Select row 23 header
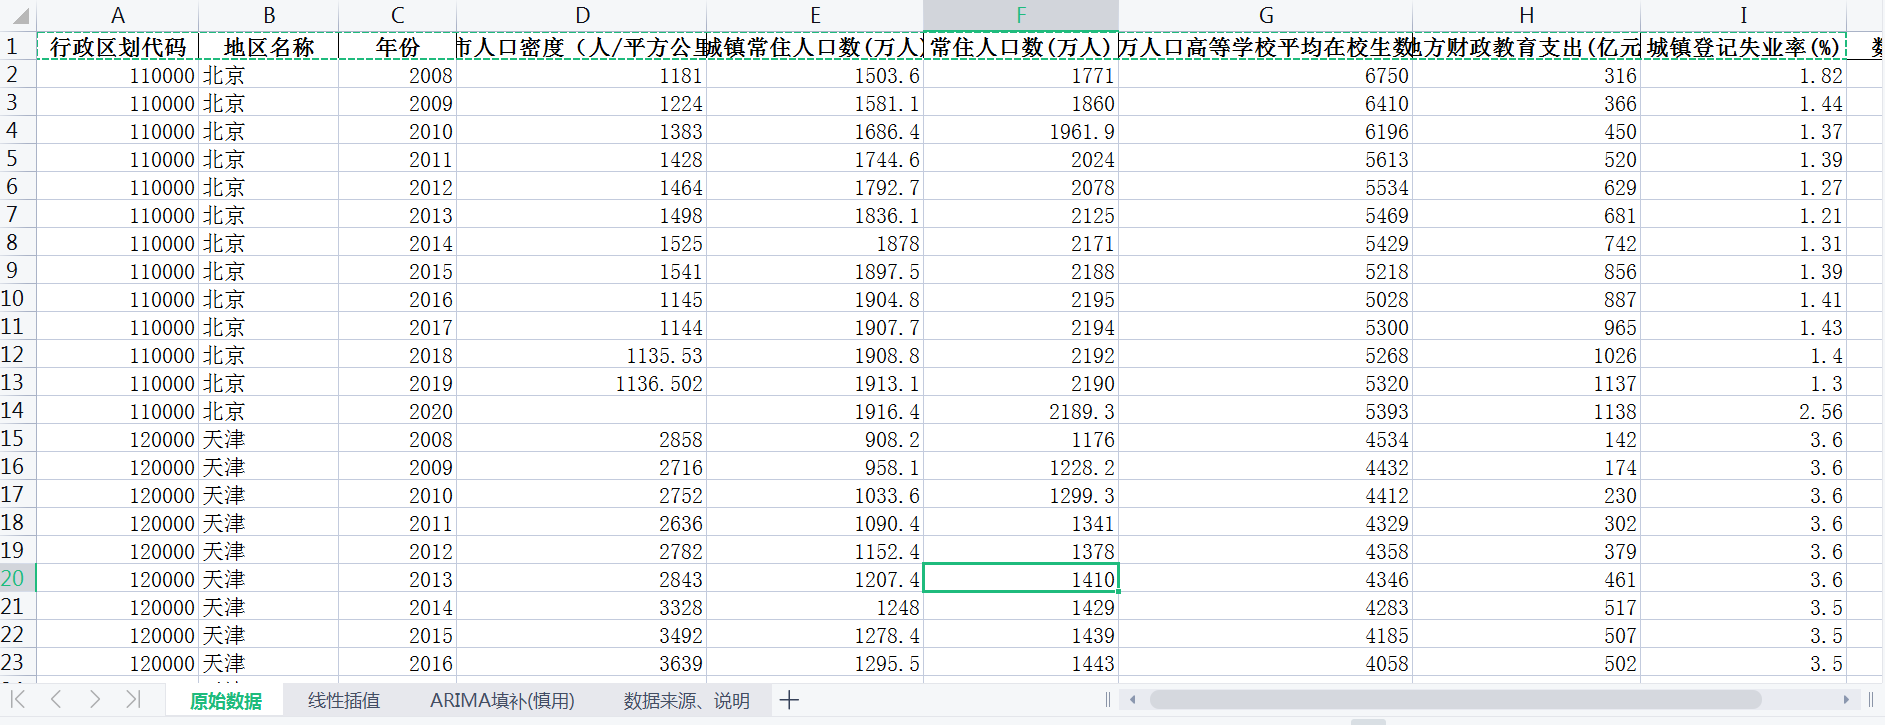Image resolution: width=1885 pixels, height=725 pixels. point(18,662)
